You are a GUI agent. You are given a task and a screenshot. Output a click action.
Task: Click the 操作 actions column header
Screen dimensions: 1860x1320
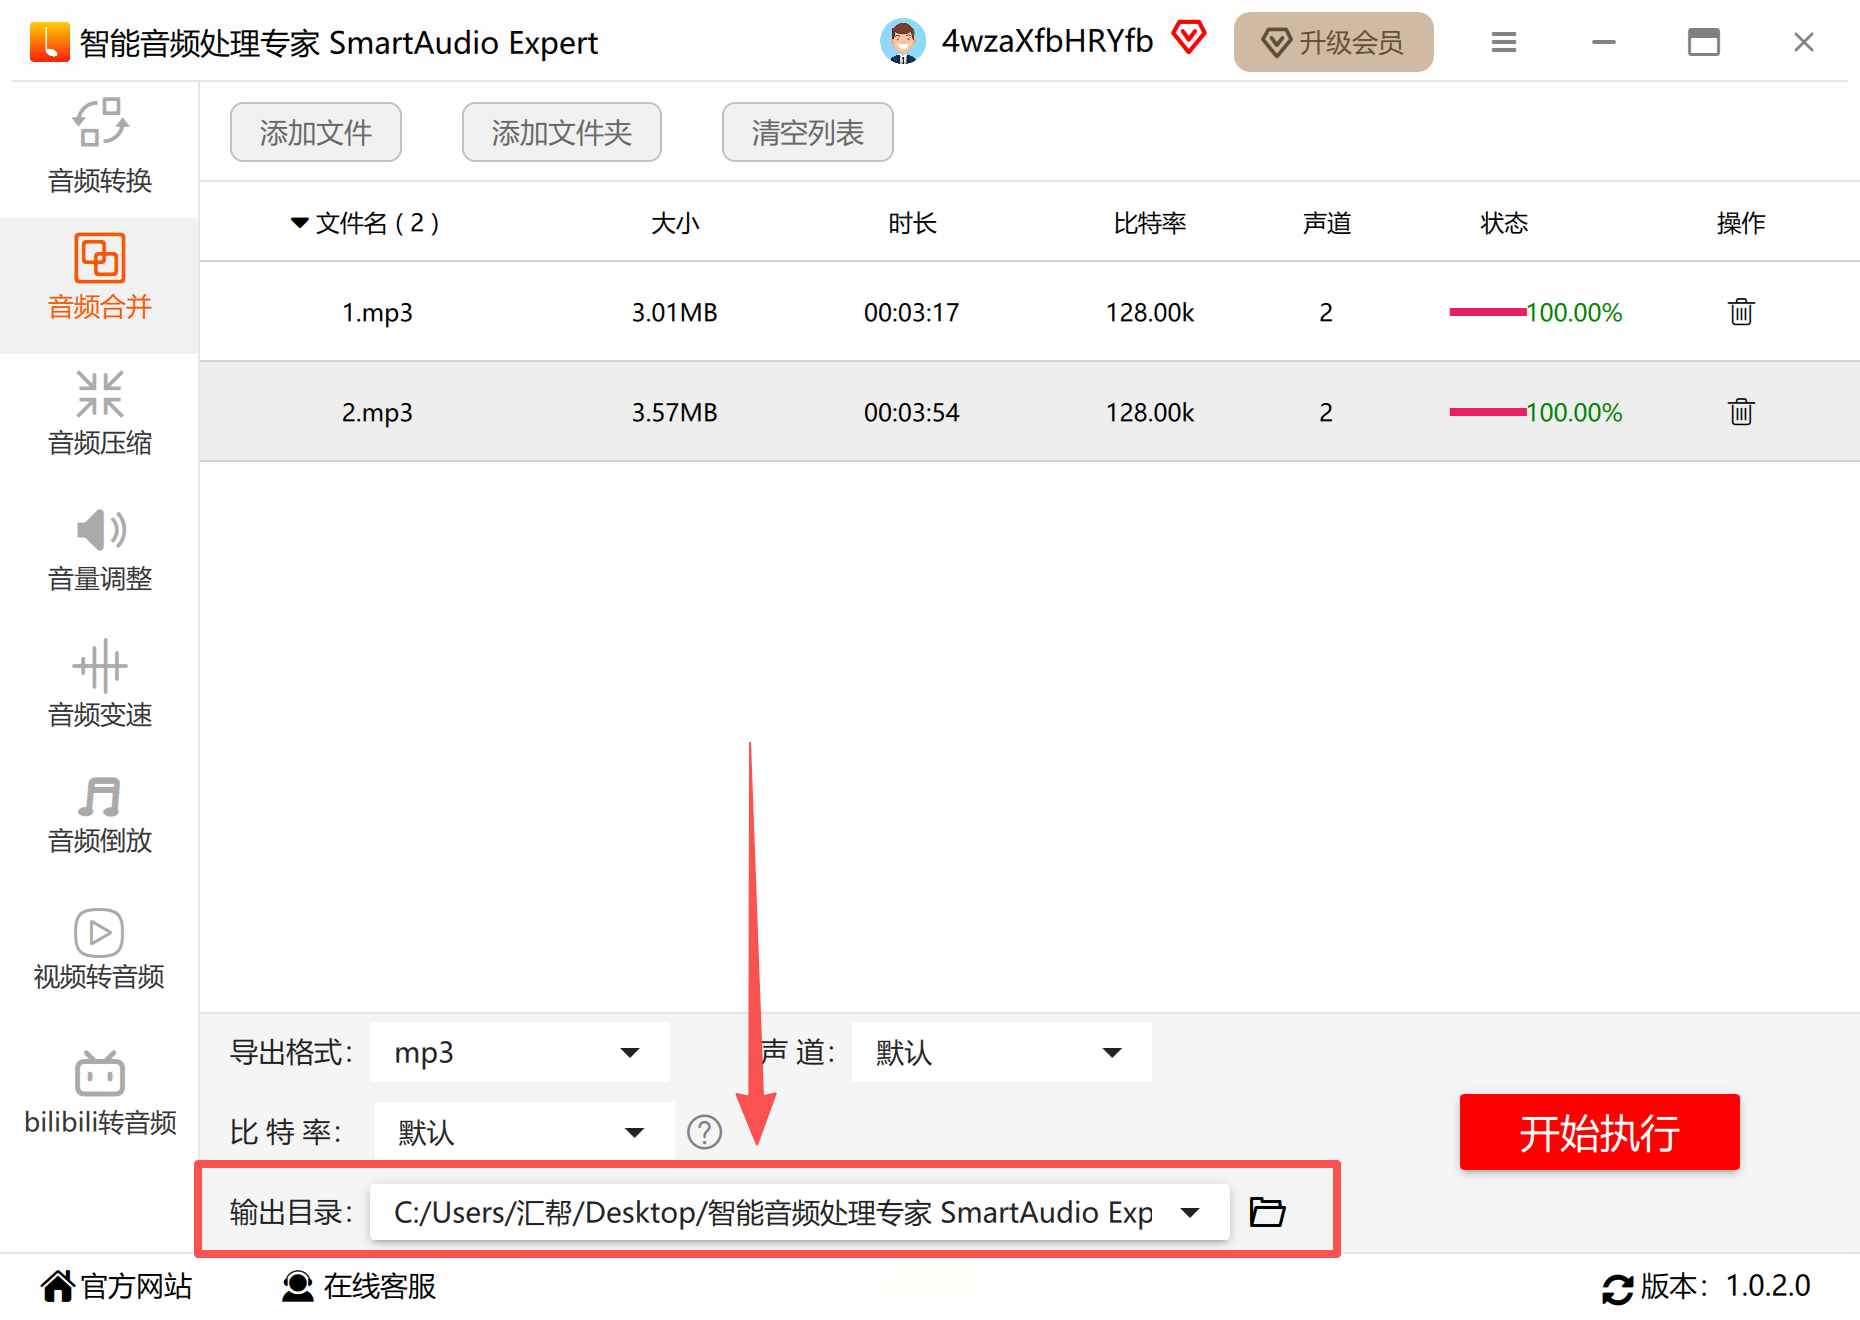[x=1741, y=223]
